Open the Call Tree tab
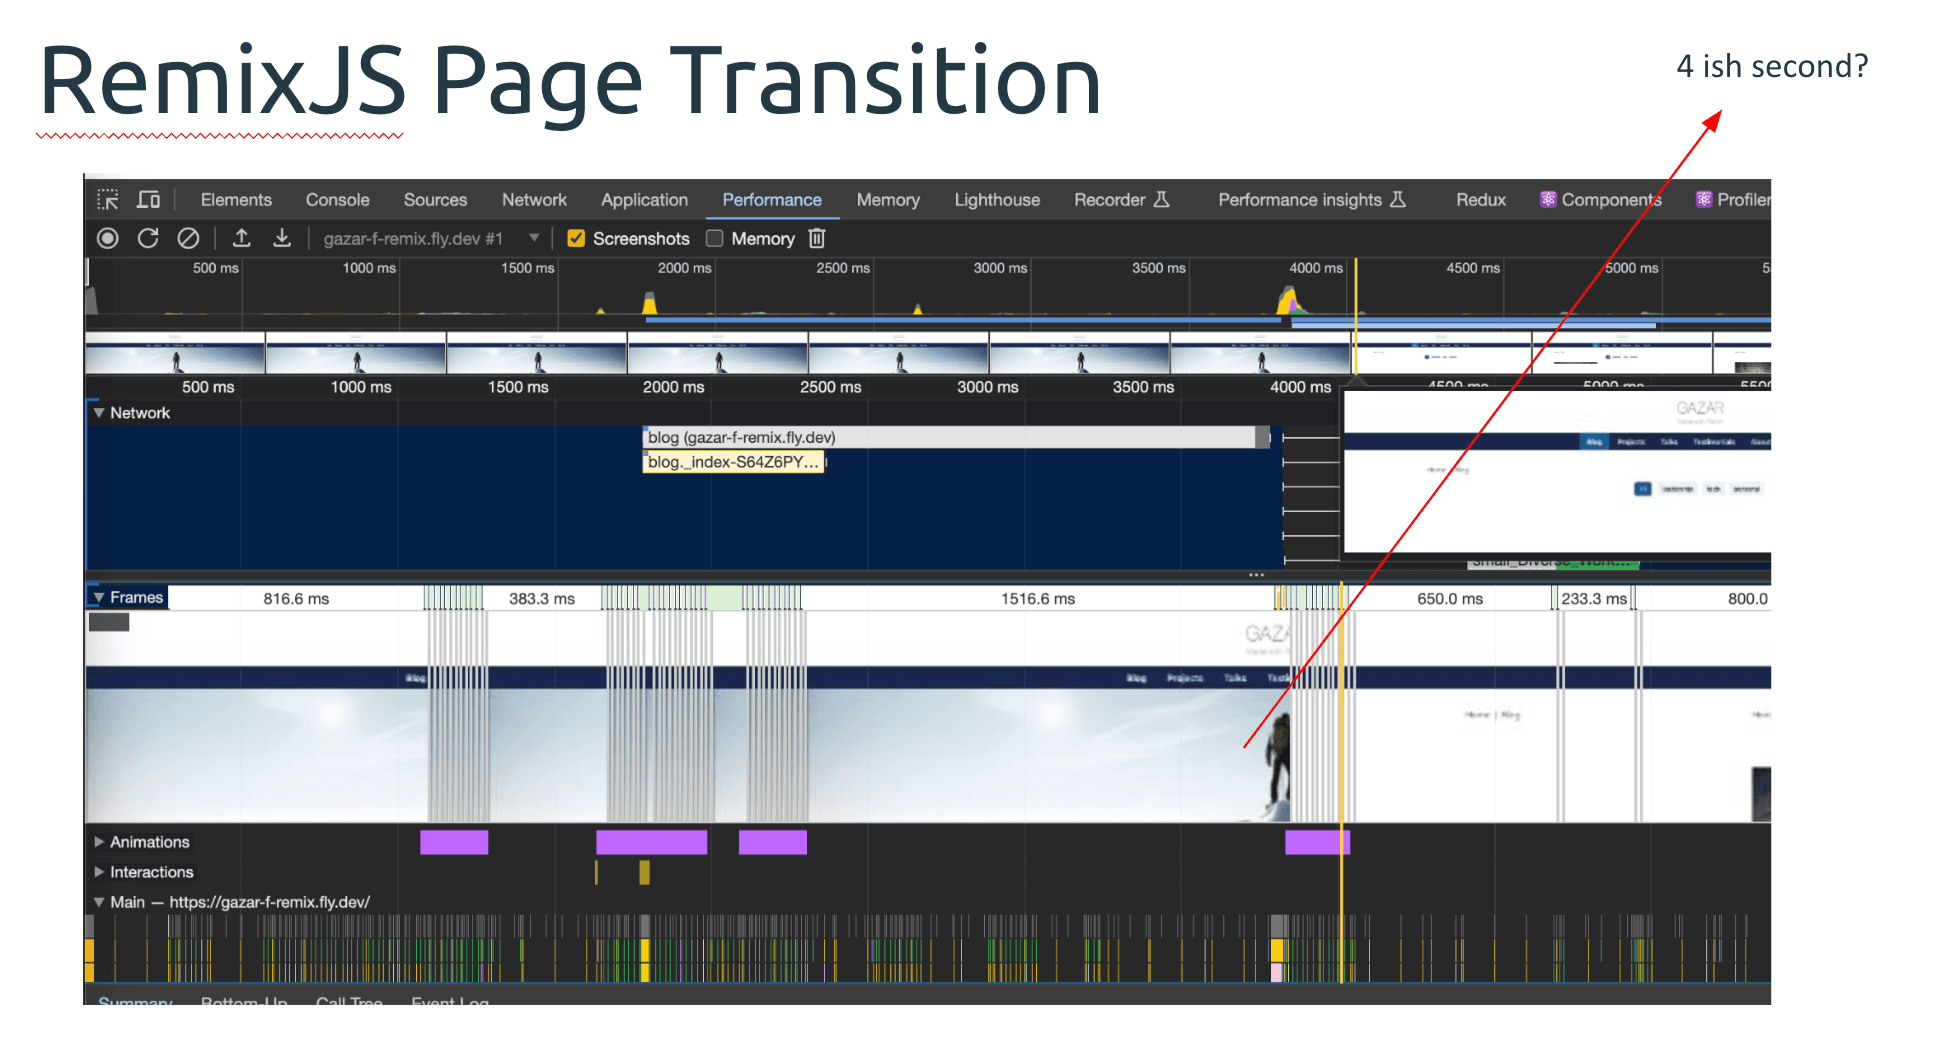The image size is (1934, 1050). 349,1000
